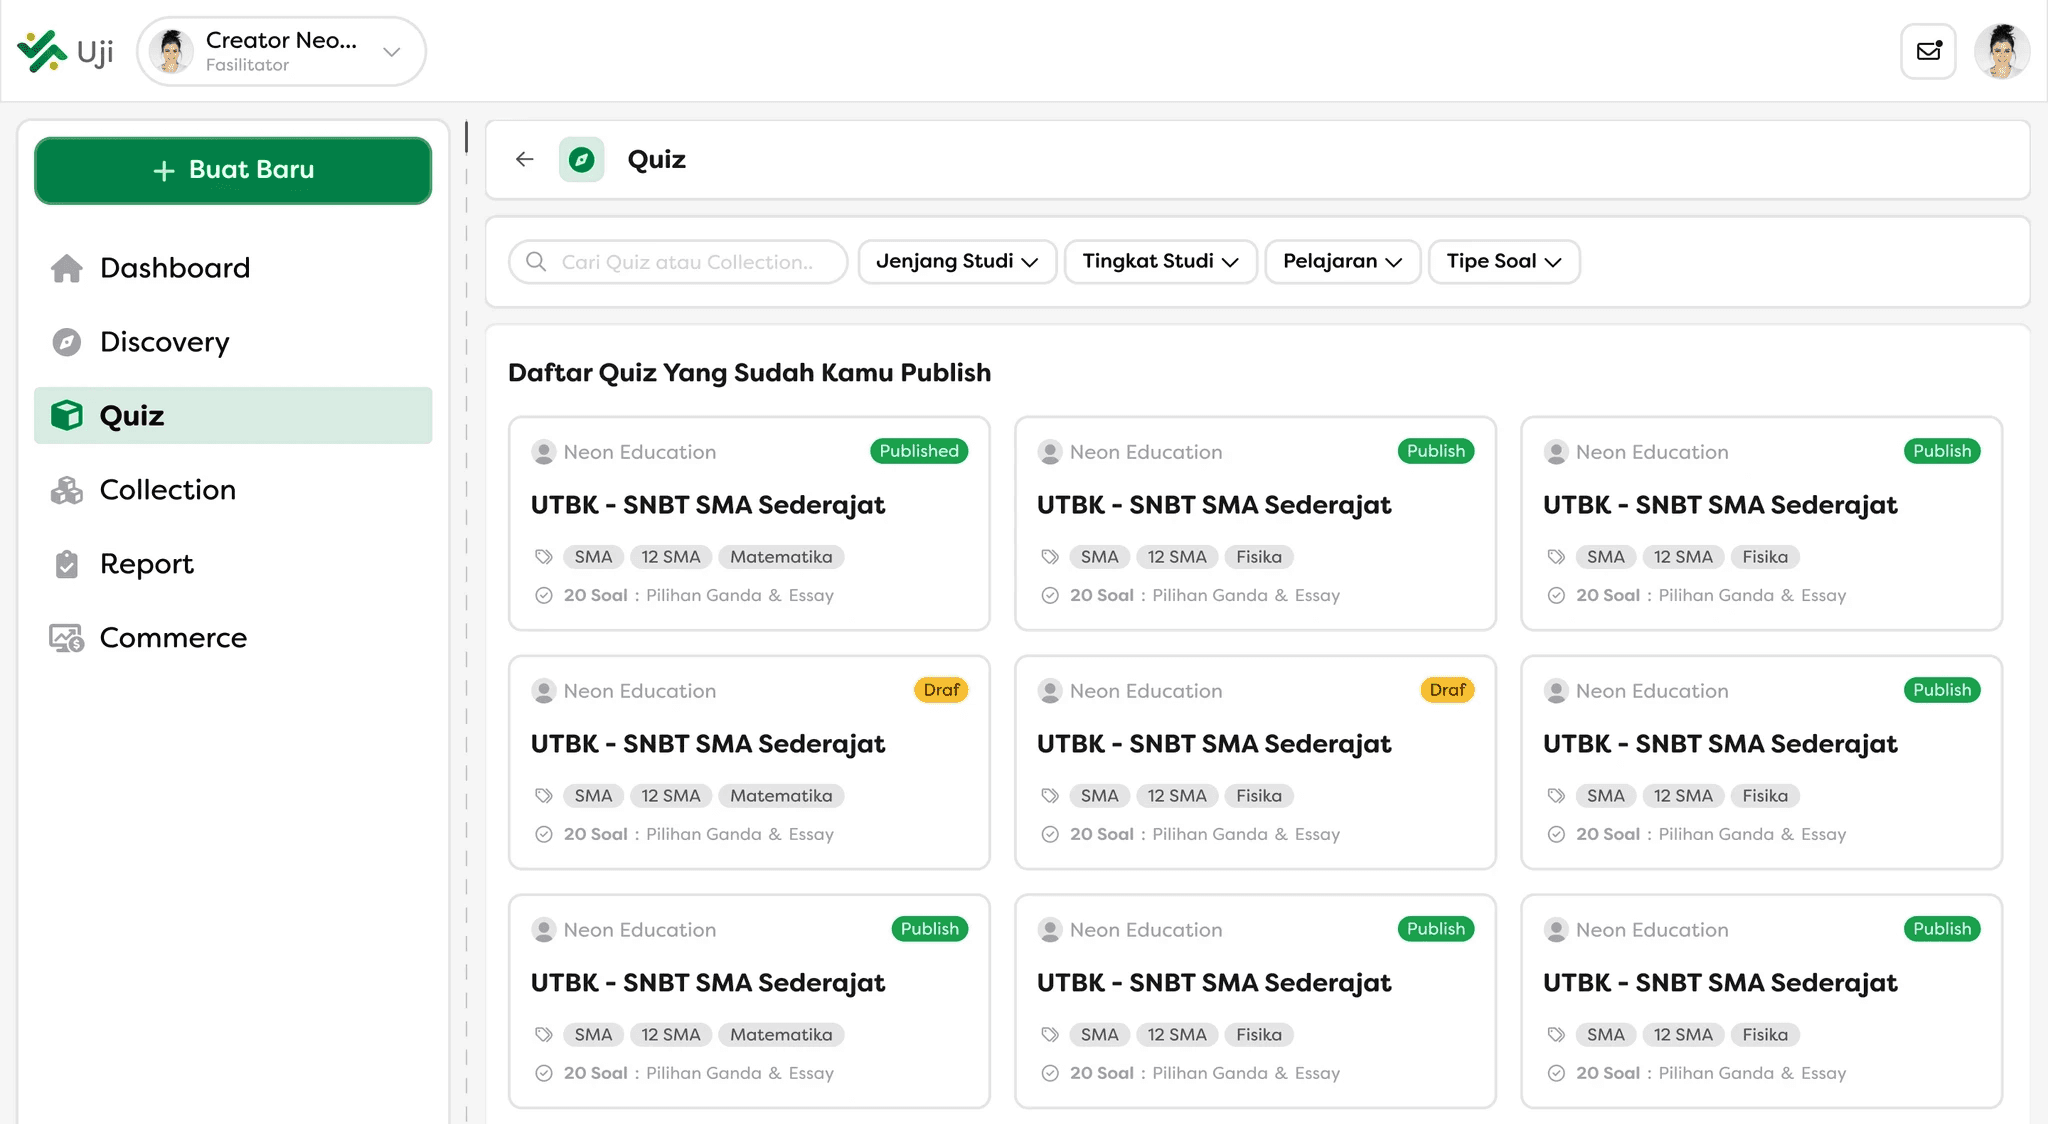Open the mail notifications icon
Viewport: 2048px width, 1124px height.
tap(1928, 51)
